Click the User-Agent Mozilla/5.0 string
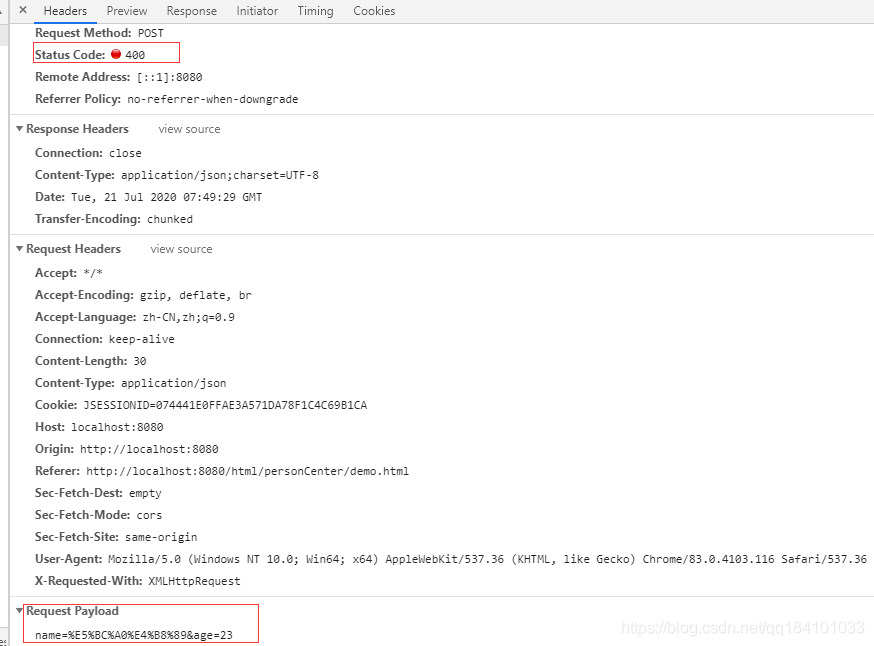This screenshot has height=646, width=874. pyautogui.click(x=488, y=559)
